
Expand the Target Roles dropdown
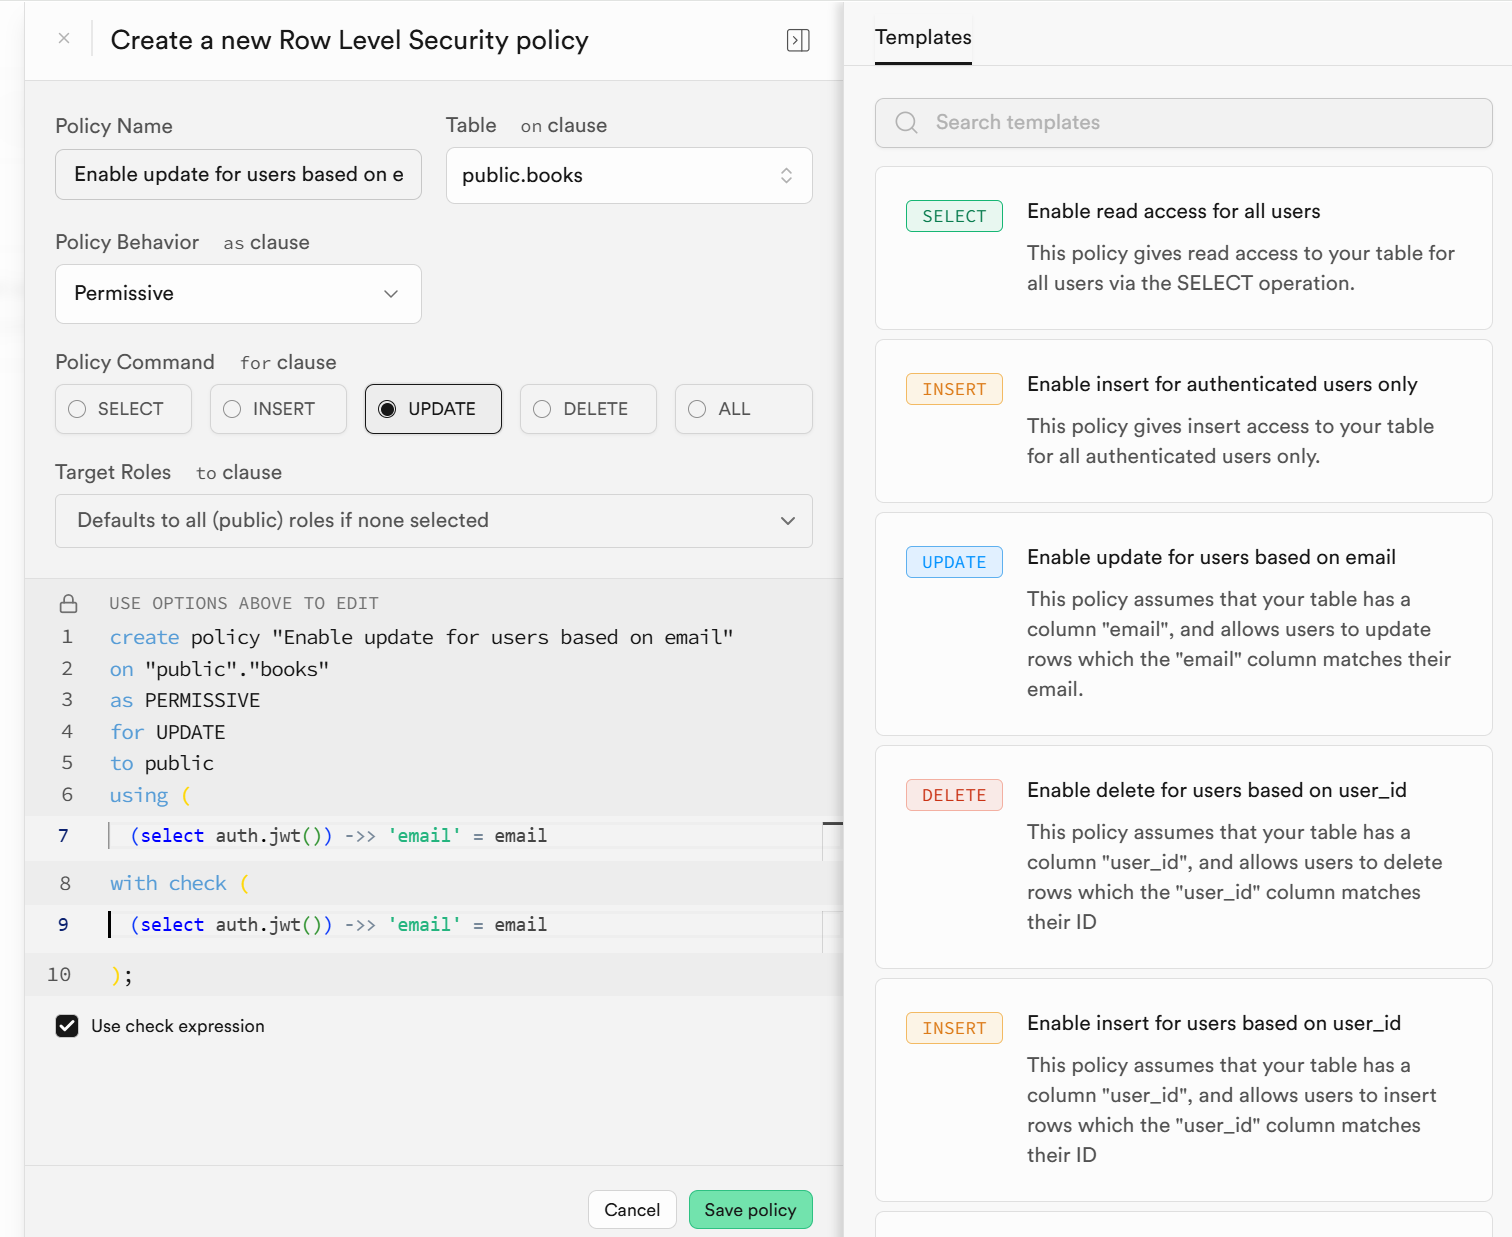tap(433, 521)
